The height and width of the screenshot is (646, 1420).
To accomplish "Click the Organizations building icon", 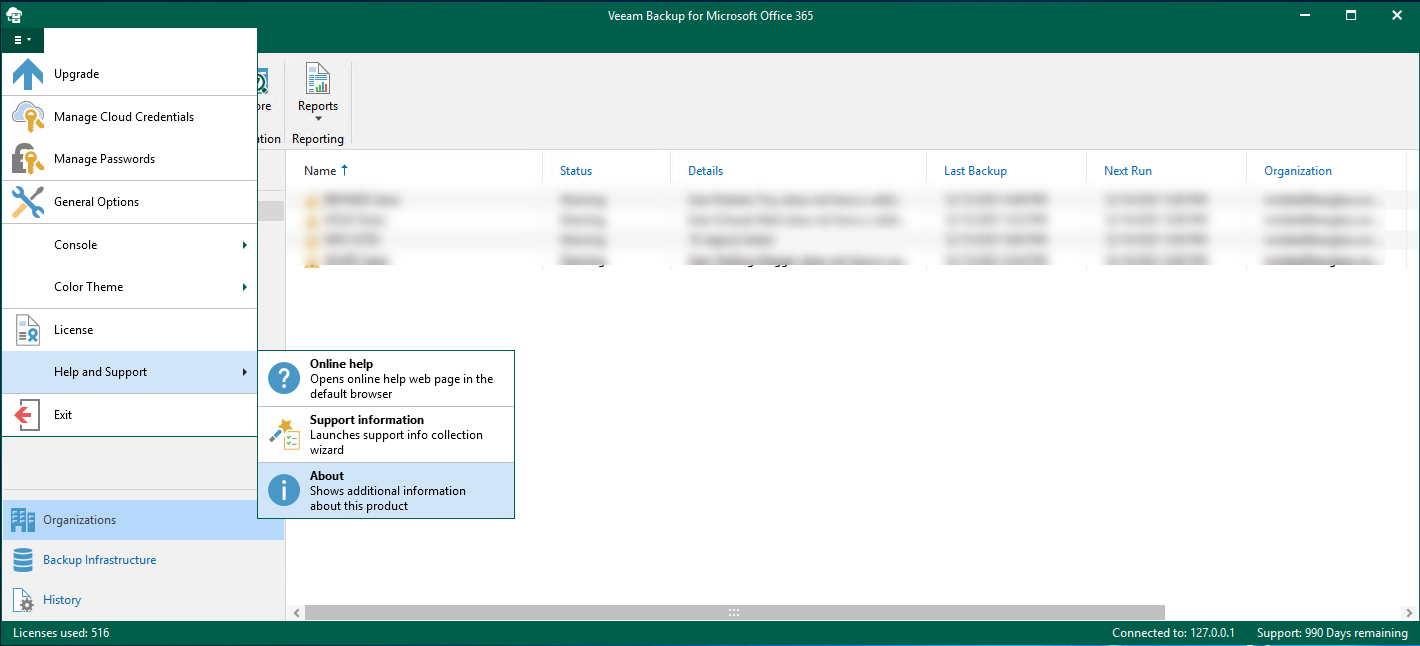I will pos(22,520).
